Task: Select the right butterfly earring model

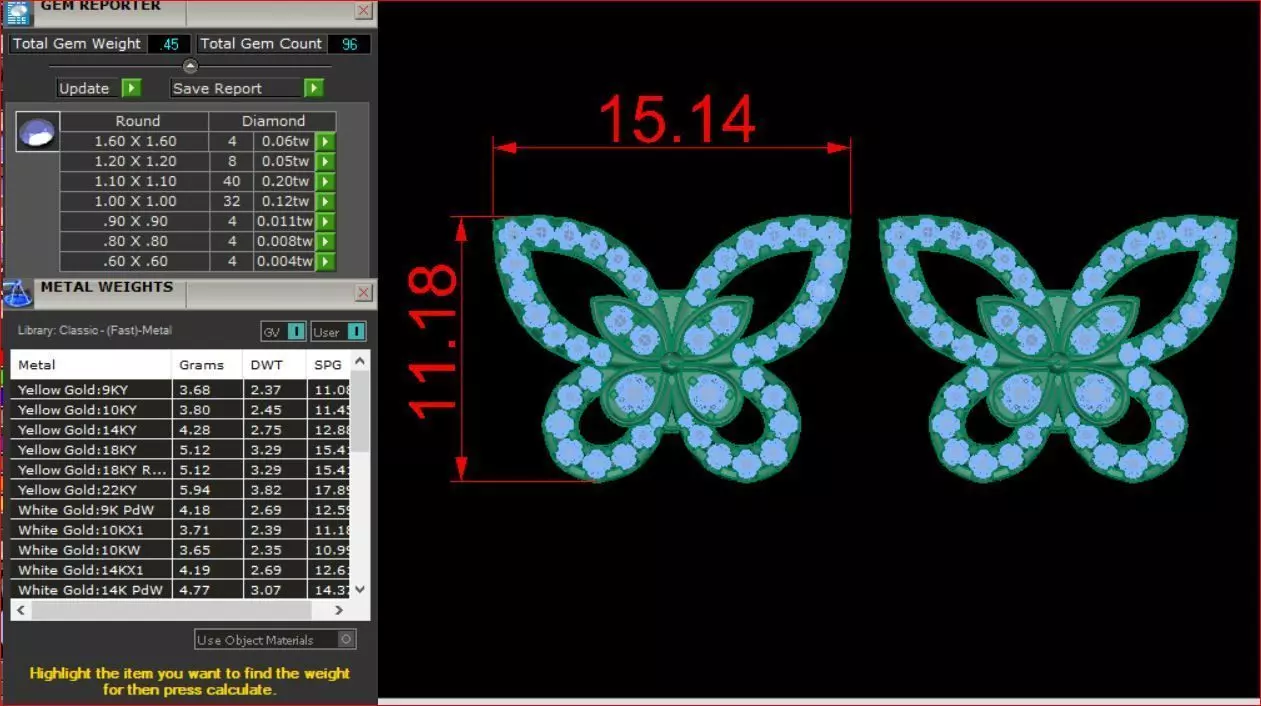Action: pyautogui.click(x=1058, y=348)
